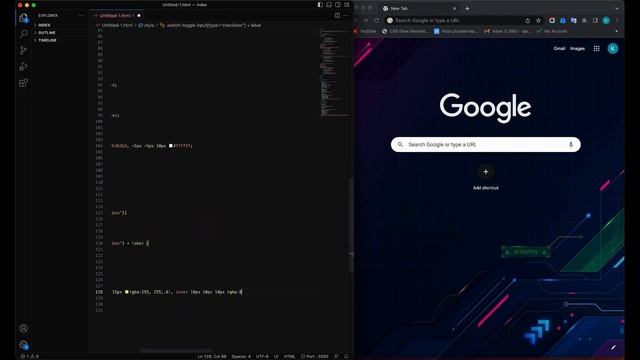Image resolution: width=640 pixels, height=360 pixels.
Task: Click the Google search box
Action: pyautogui.click(x=486, y=144)
